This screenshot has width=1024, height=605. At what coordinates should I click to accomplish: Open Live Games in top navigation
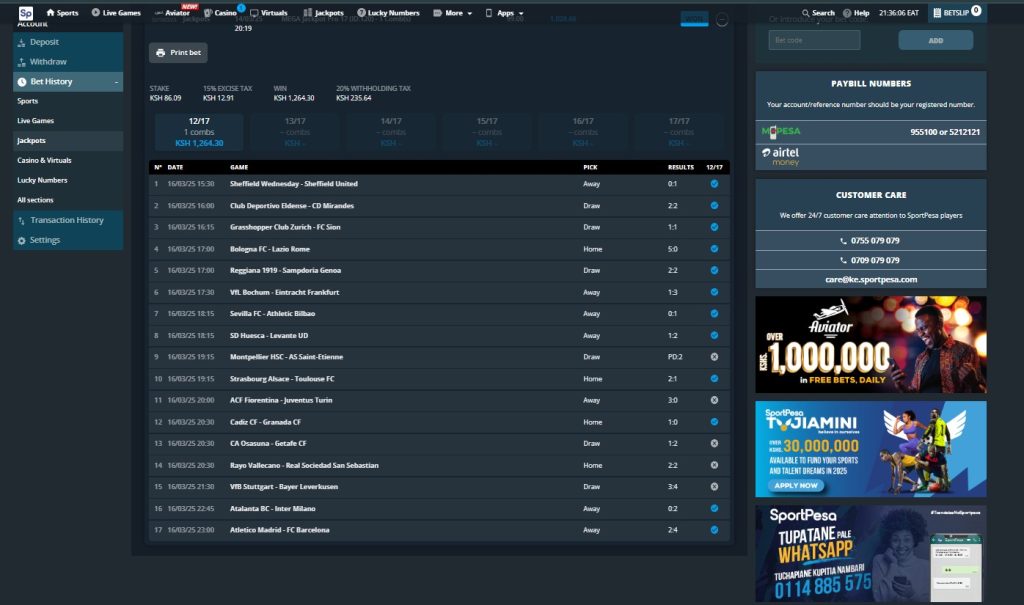116,12
